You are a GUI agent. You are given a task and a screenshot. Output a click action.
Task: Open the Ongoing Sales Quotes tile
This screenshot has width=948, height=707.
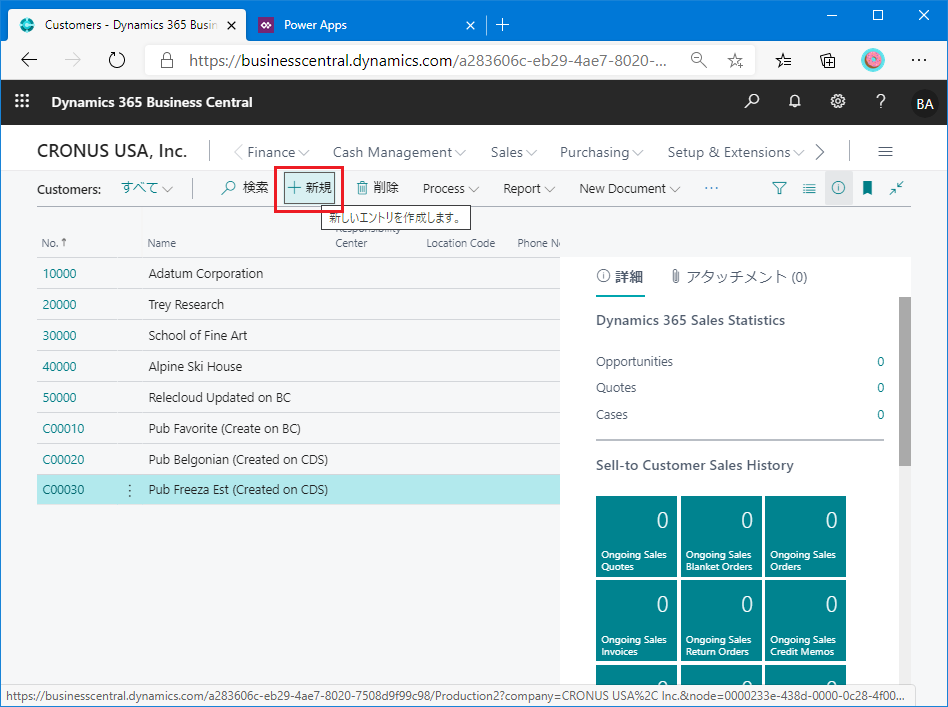click(x=636, y=536)
